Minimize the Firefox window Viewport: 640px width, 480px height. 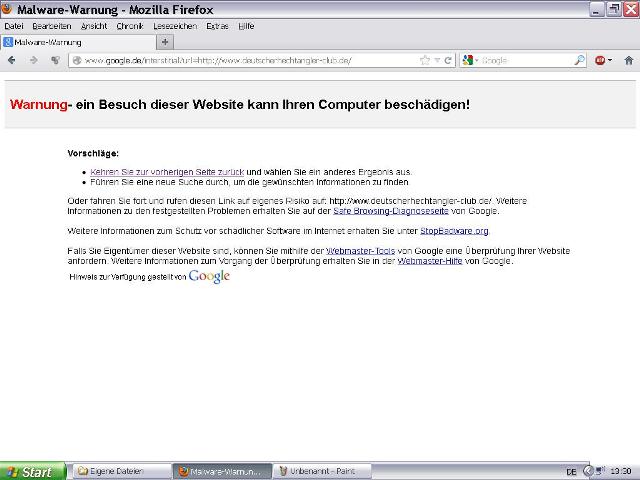597,9
